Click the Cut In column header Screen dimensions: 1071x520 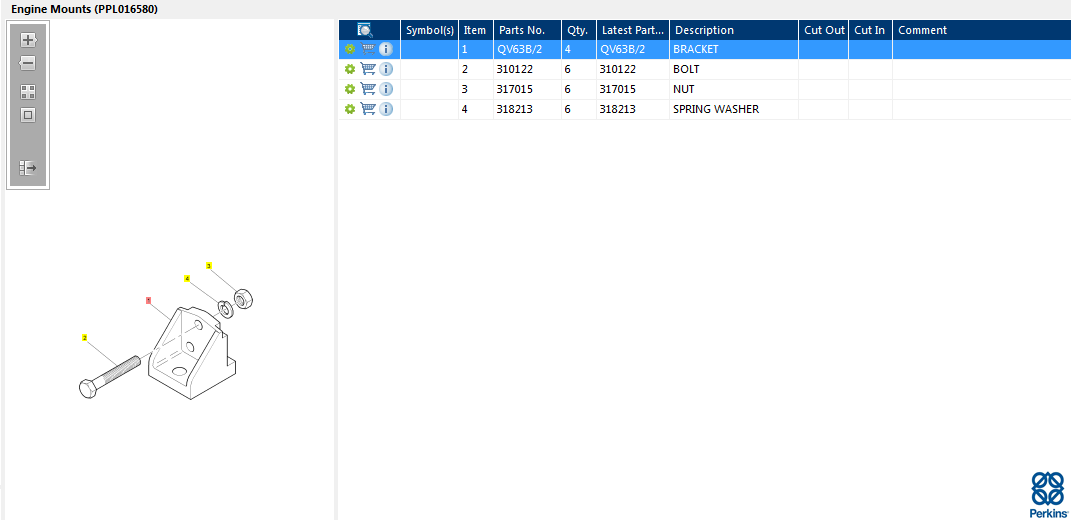870,30
